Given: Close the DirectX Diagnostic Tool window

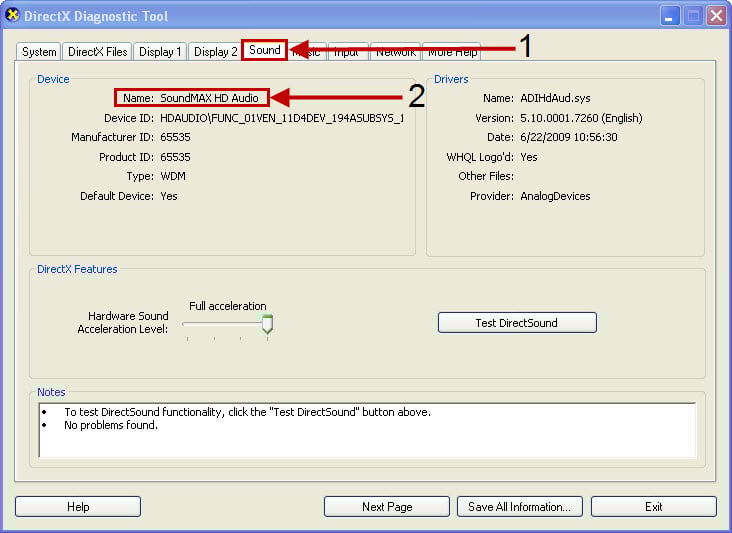Looking at the screenshot, I should 716,16.
